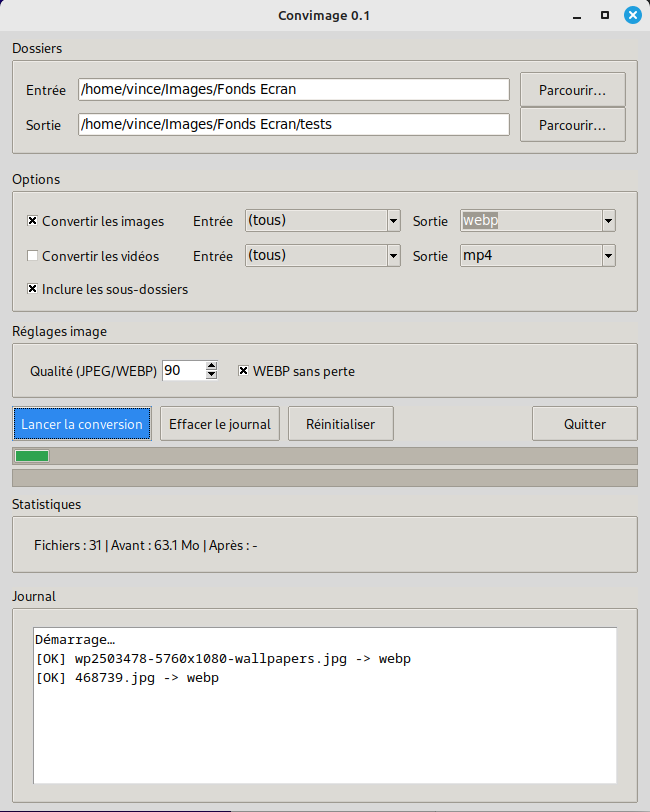Disable the WEBP sans perte checkbox
The height and width of the screenshot is (812, 650).
pos(244,371)
